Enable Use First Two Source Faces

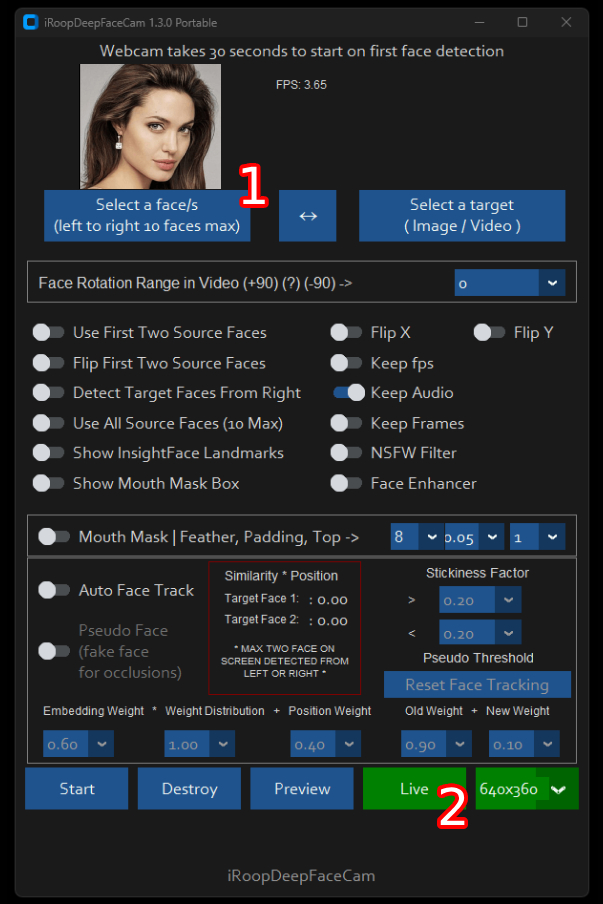pyautogui.click(x=42, y=332)
